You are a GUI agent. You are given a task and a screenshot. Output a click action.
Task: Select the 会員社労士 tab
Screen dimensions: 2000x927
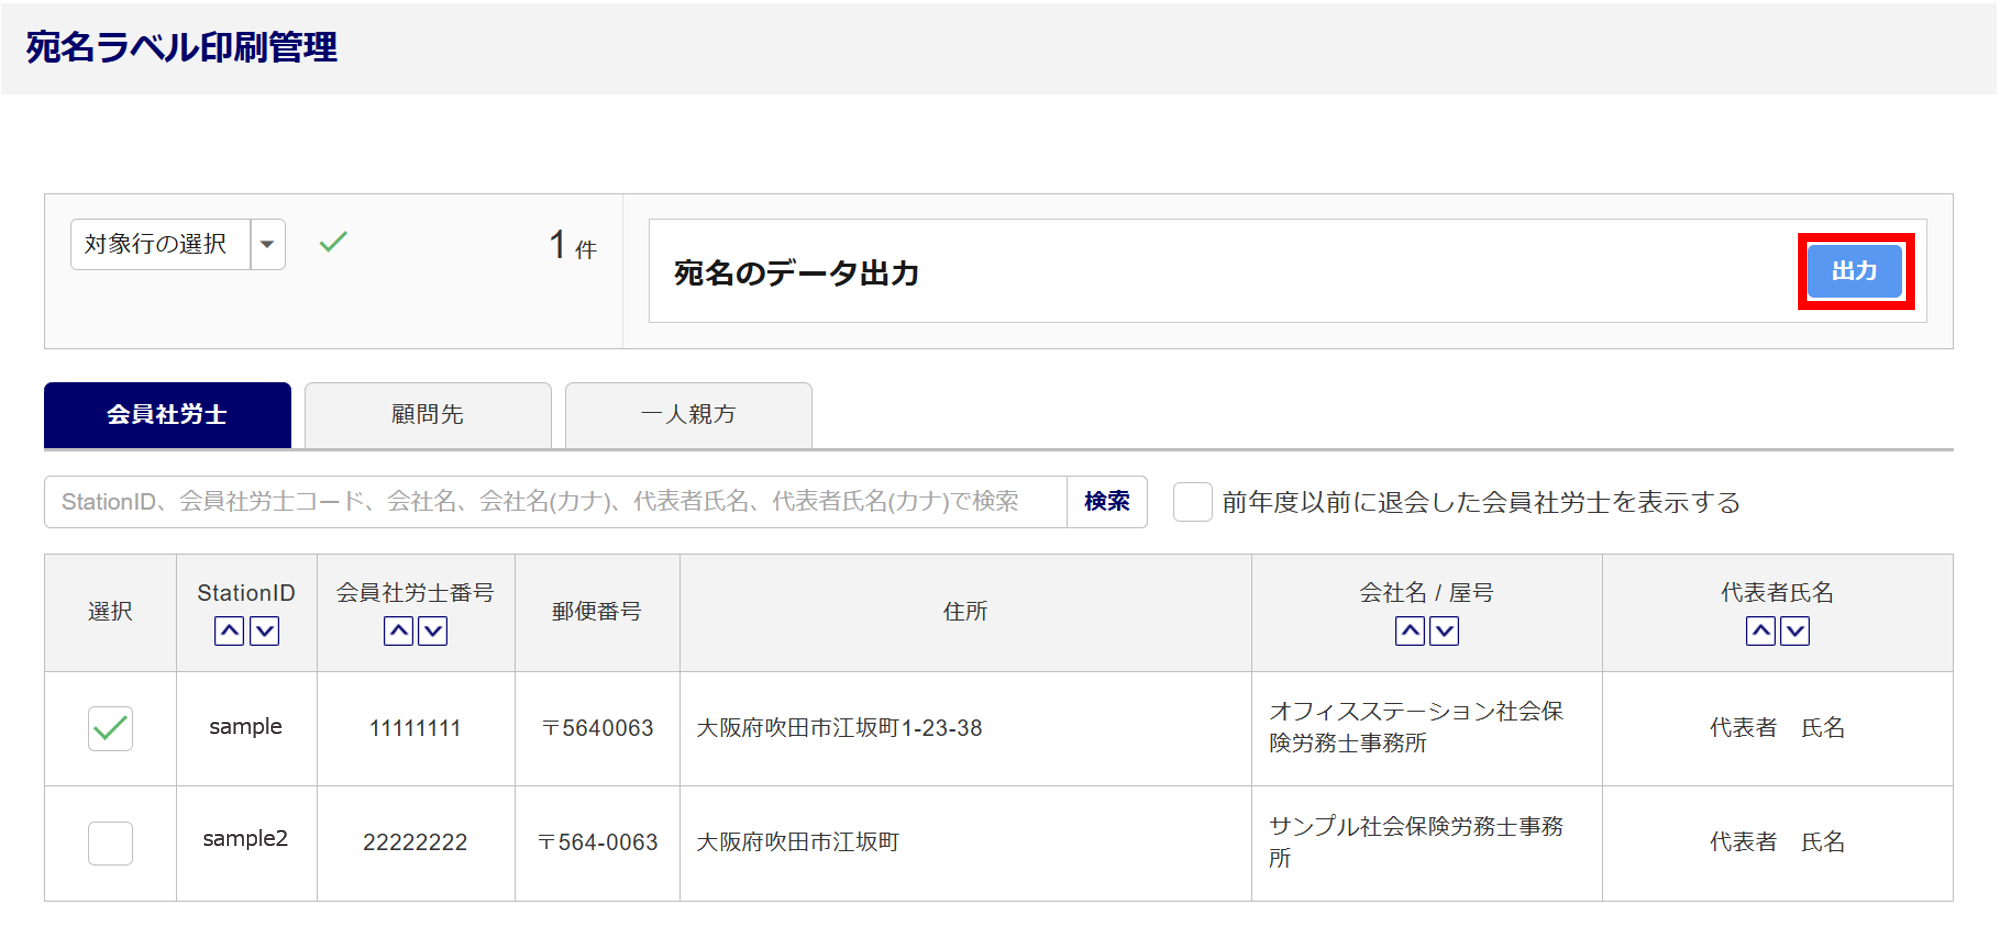click(167, 415)
